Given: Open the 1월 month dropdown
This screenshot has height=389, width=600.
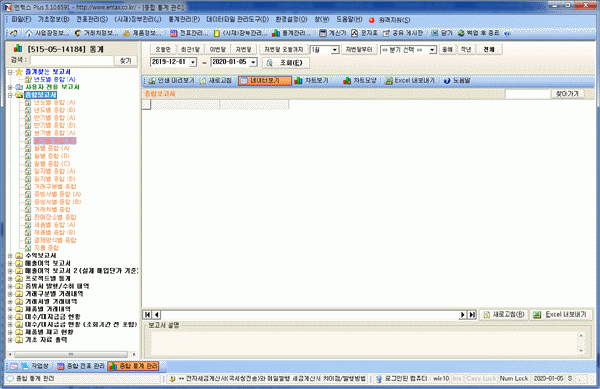Looking at the screenshot, I should coord(335,50).
